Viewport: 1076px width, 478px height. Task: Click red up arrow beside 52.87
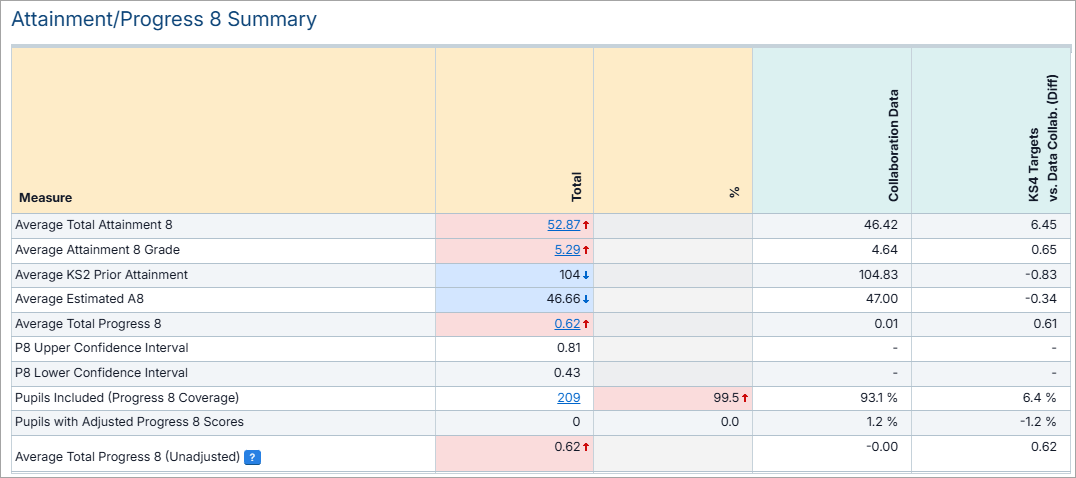[x=586, y=225]
